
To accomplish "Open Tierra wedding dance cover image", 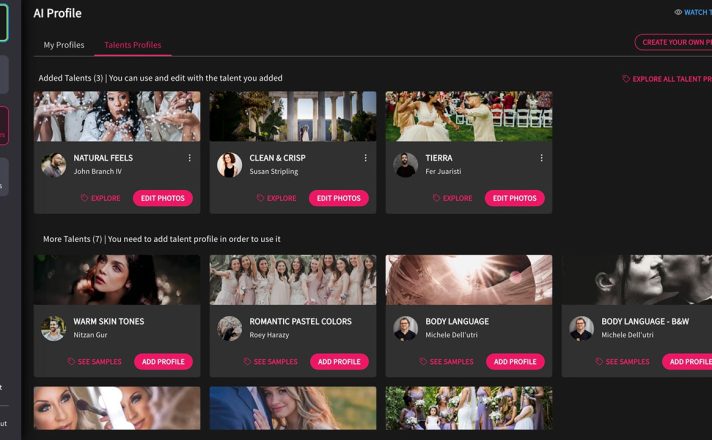I will pyautogui.click(x=469, y=116).
